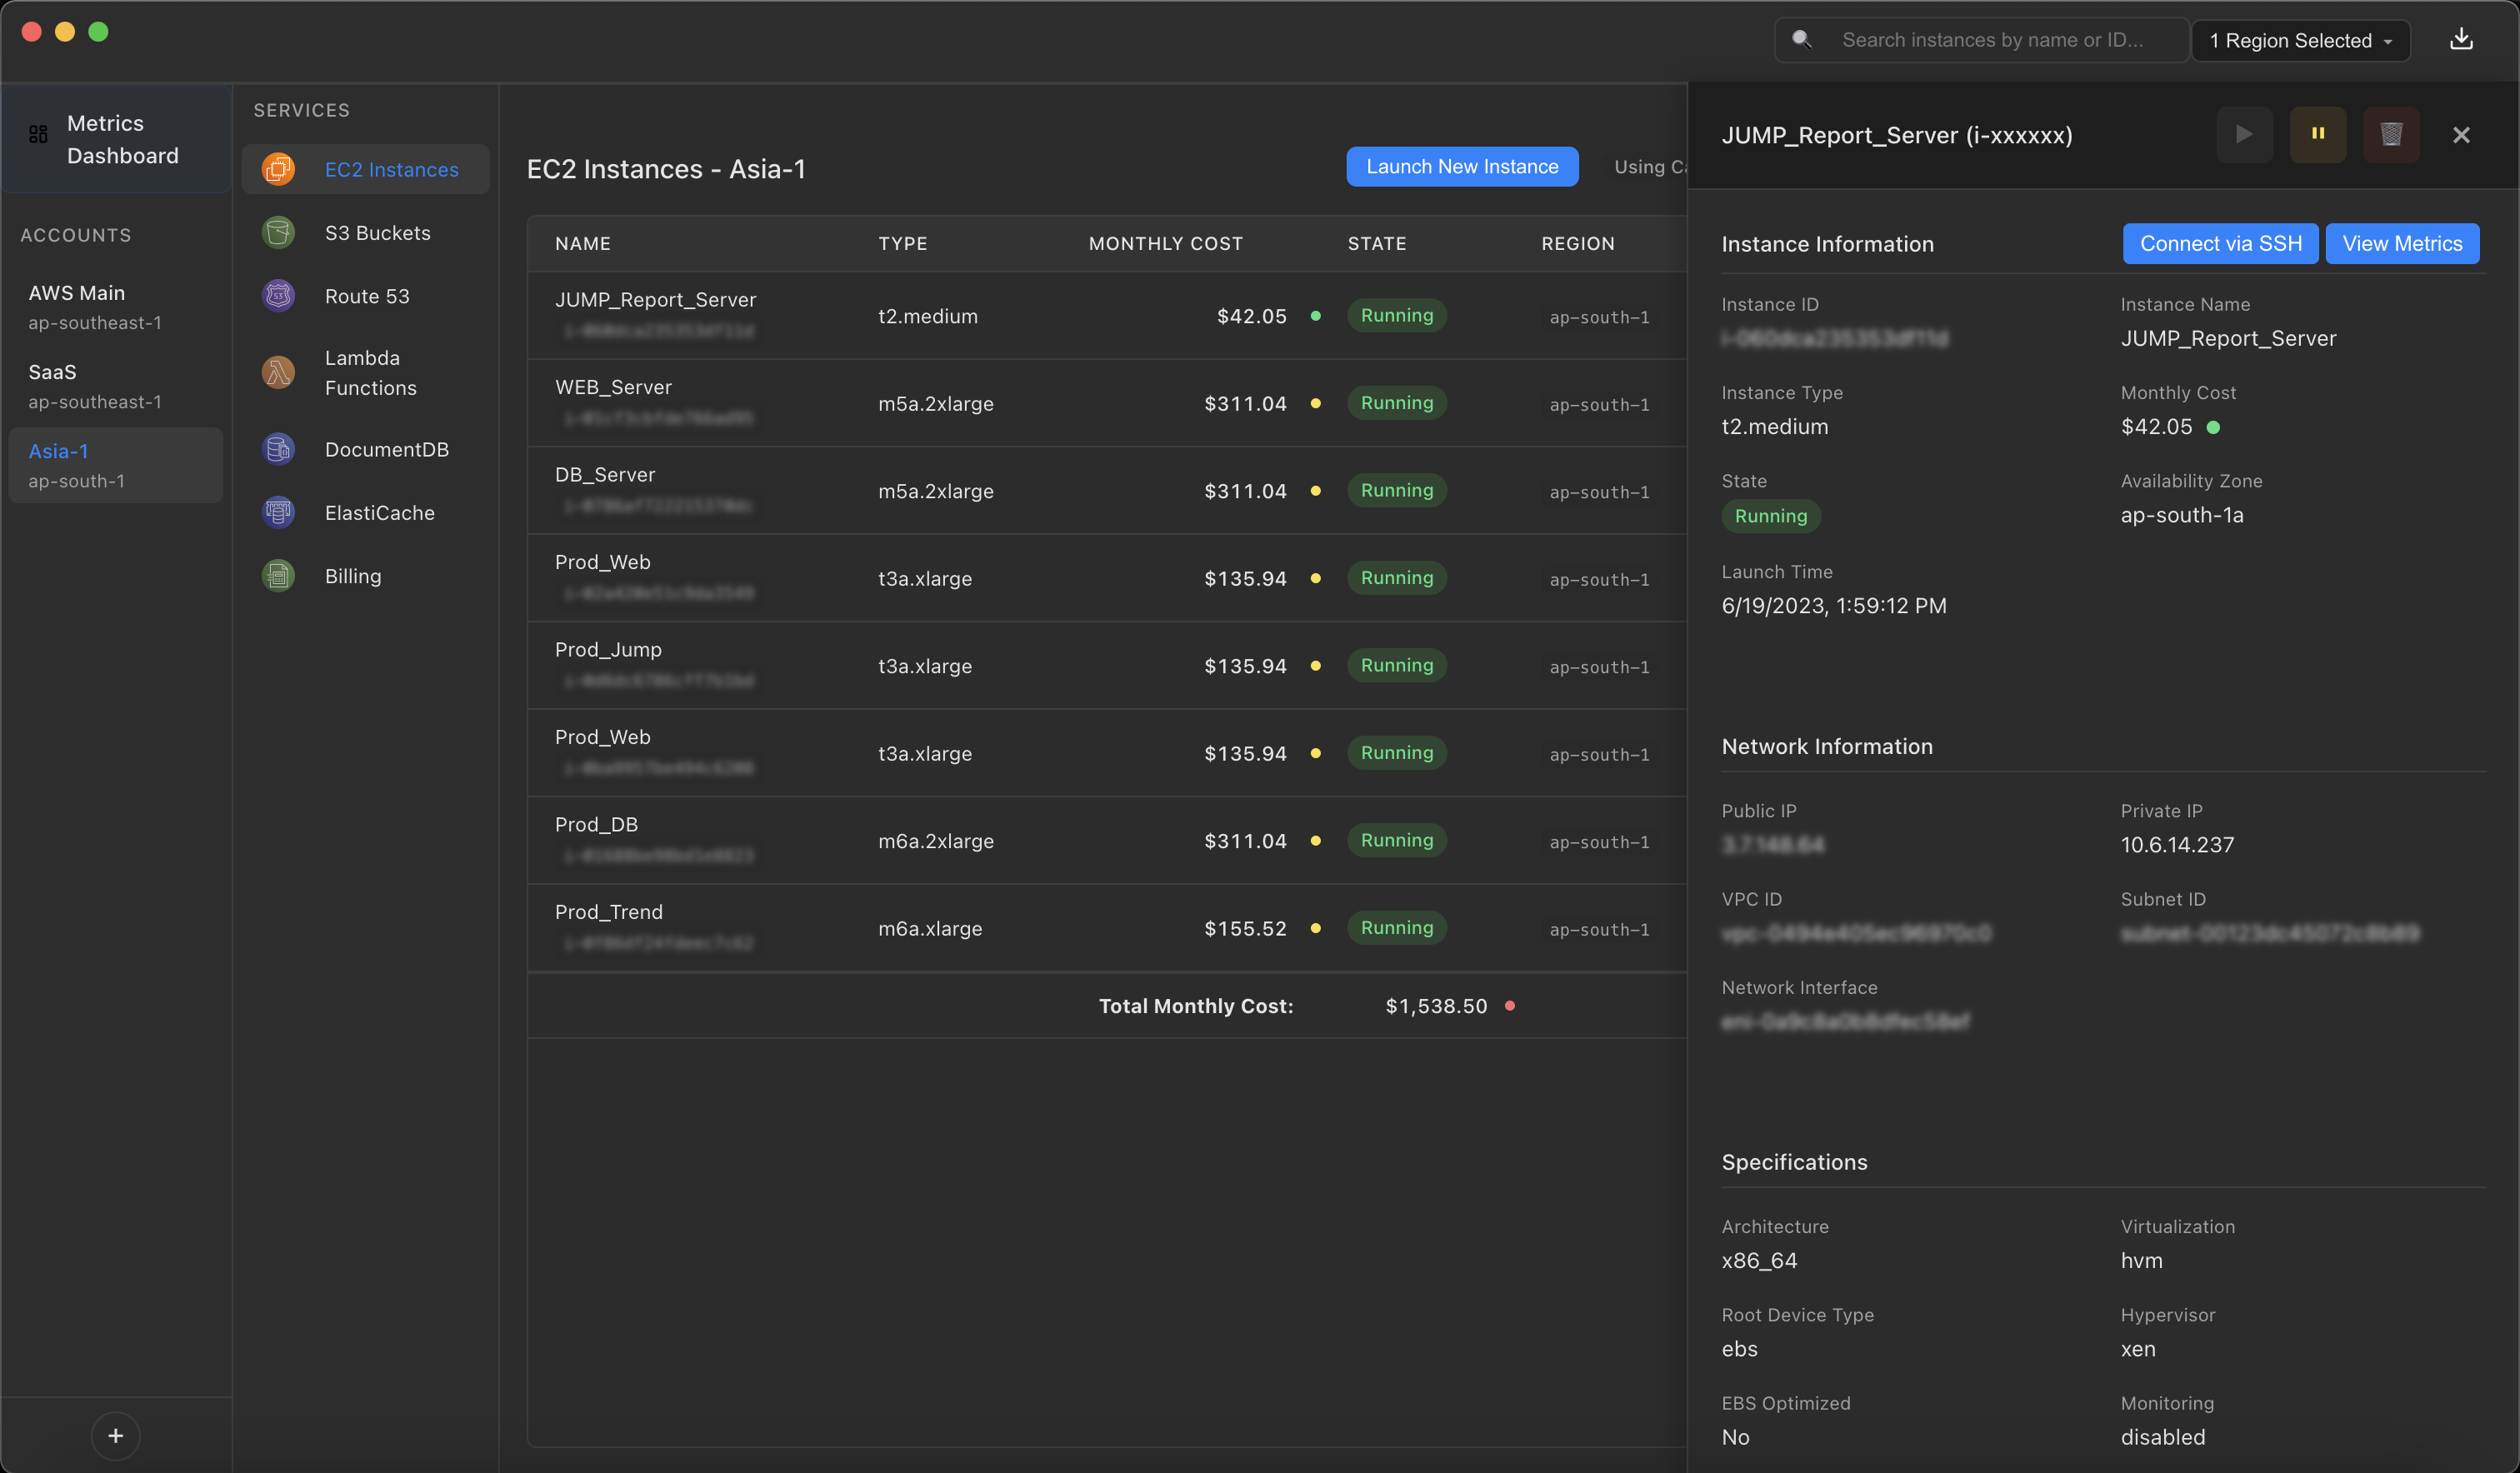
Task: Click Connect via SSH button
Action: [2220, 243]
